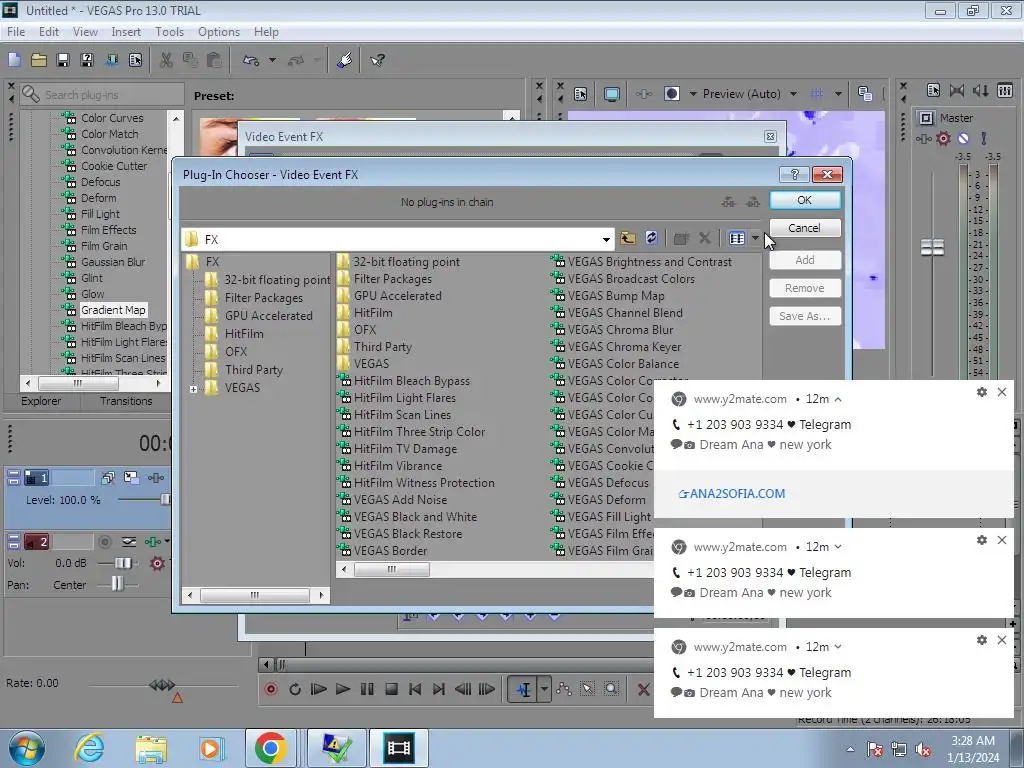Dismiss the third y2mate notification
This screenshot has width=1024, height=768.
pyautogui.click(x=1002, y=640)
